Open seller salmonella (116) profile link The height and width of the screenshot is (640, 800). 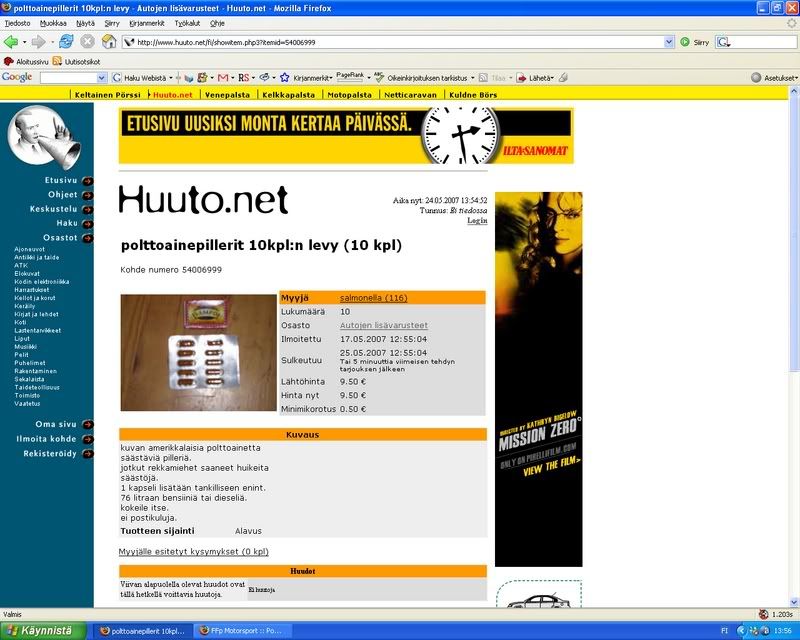coord(373,298)
